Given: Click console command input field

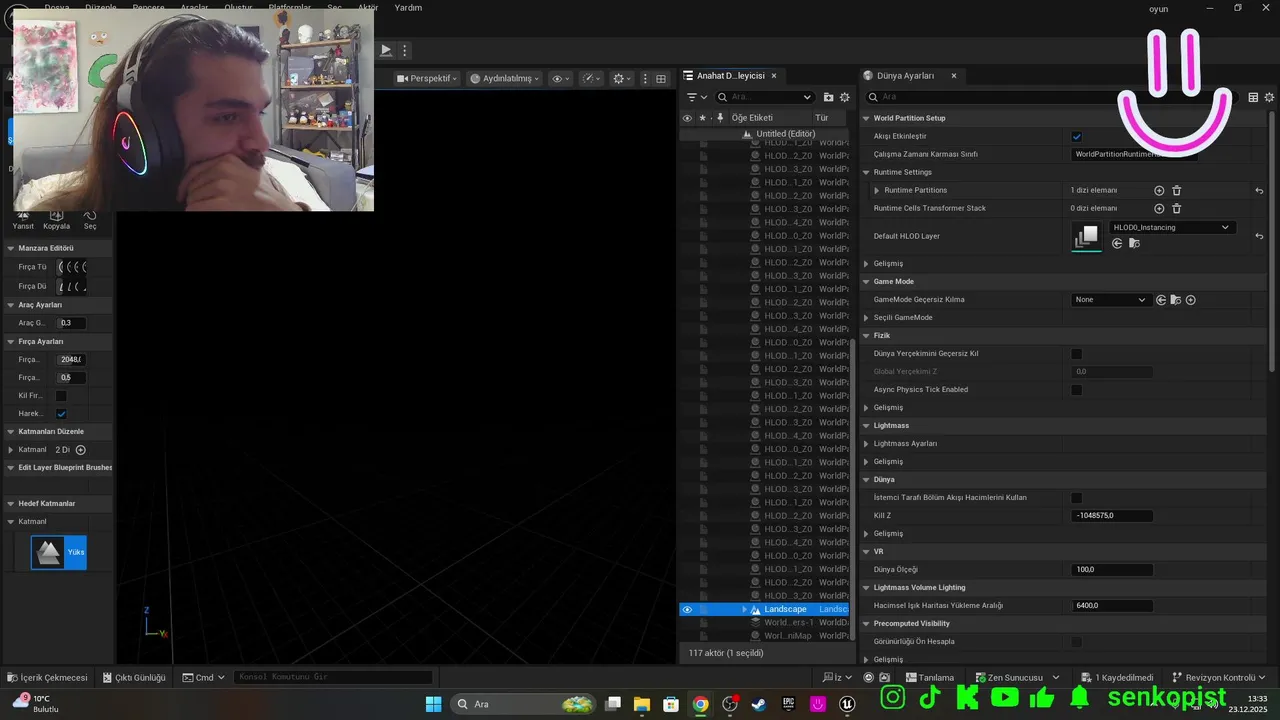Looking at the screenshot, I should 334,677.
